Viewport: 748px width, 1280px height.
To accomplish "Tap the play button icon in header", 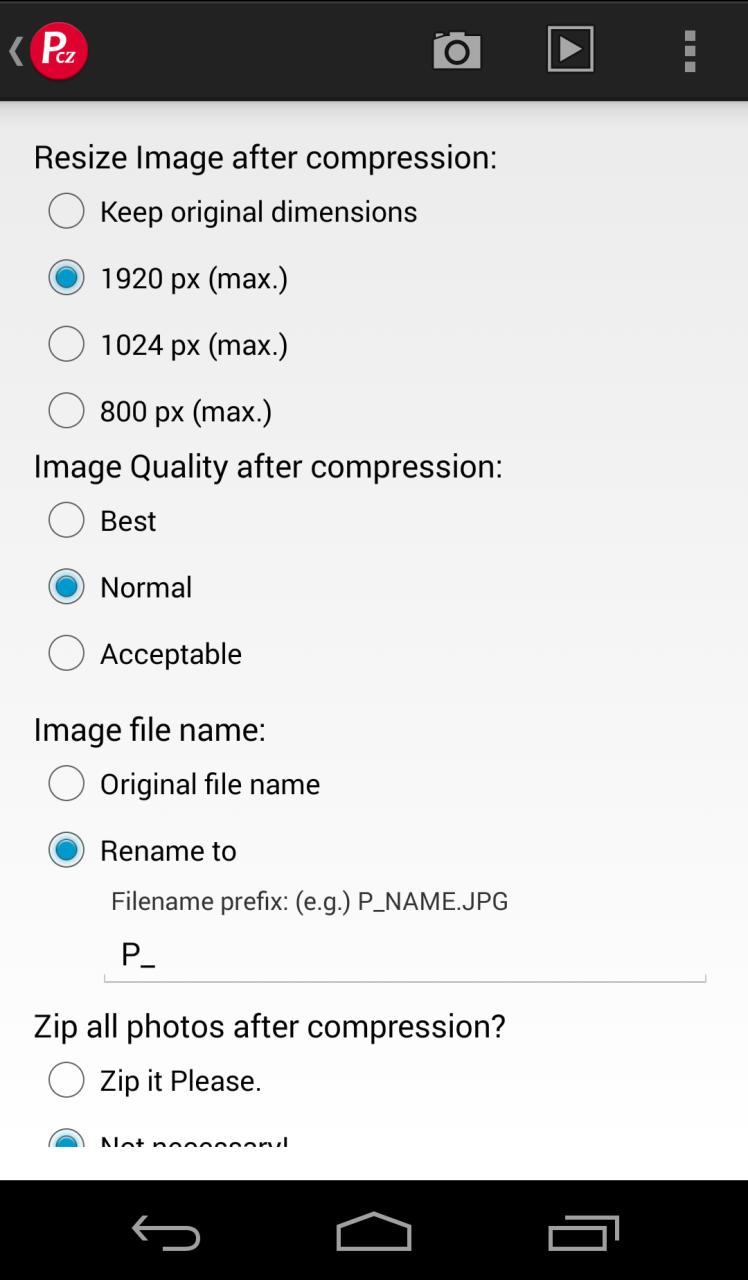I will pos(571,49).
